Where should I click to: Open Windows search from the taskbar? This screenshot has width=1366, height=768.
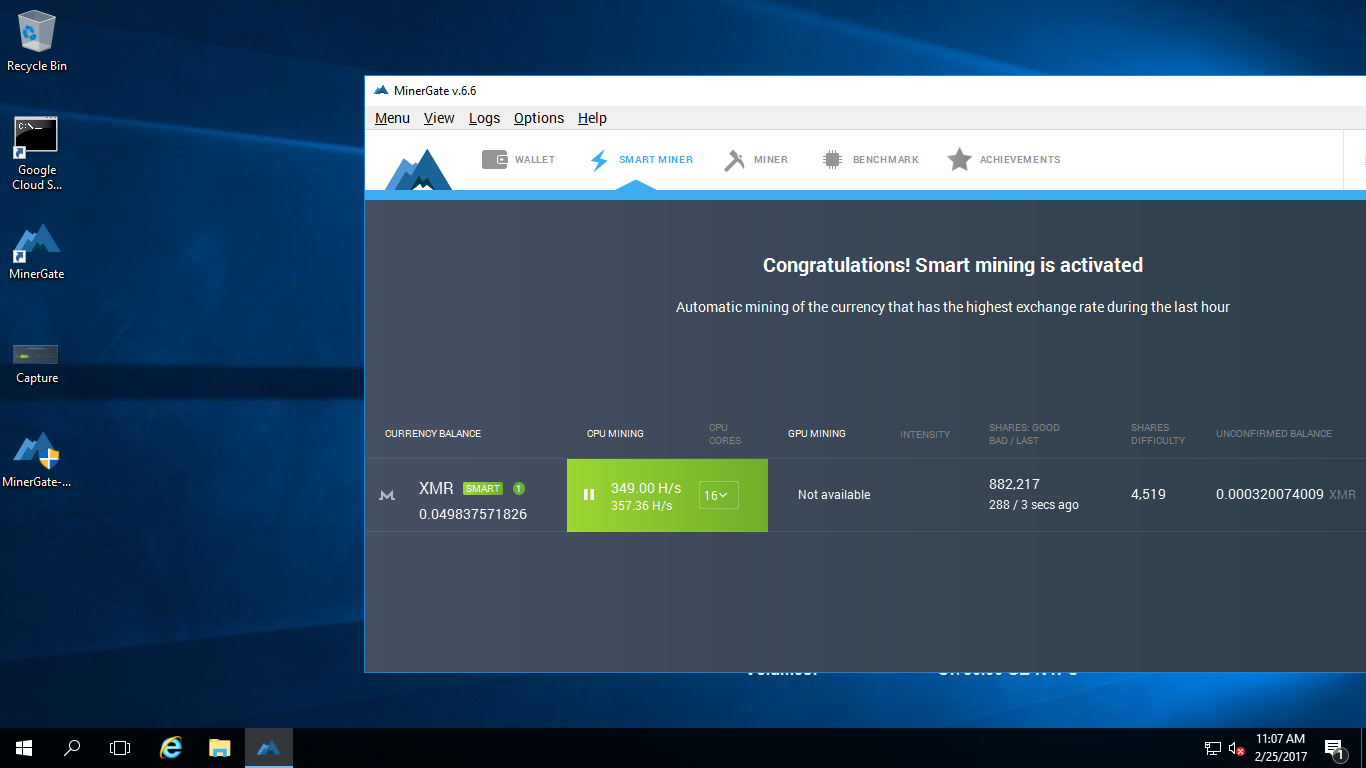[x=72, y=748]
